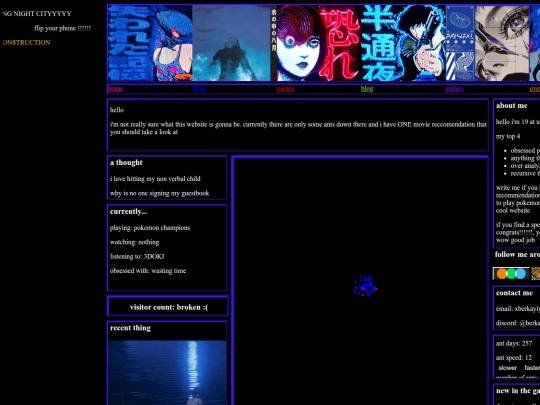Click the large blue kanji beside the gun holder
This screenshot has height=405, width=540.
[x=379, y=43]
